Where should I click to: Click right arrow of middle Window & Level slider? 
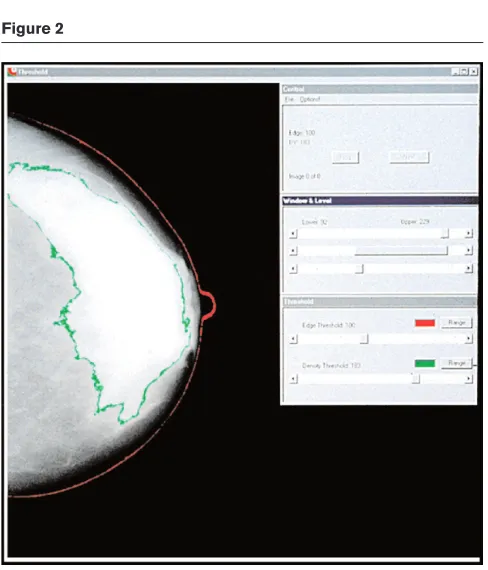[468, 250]
